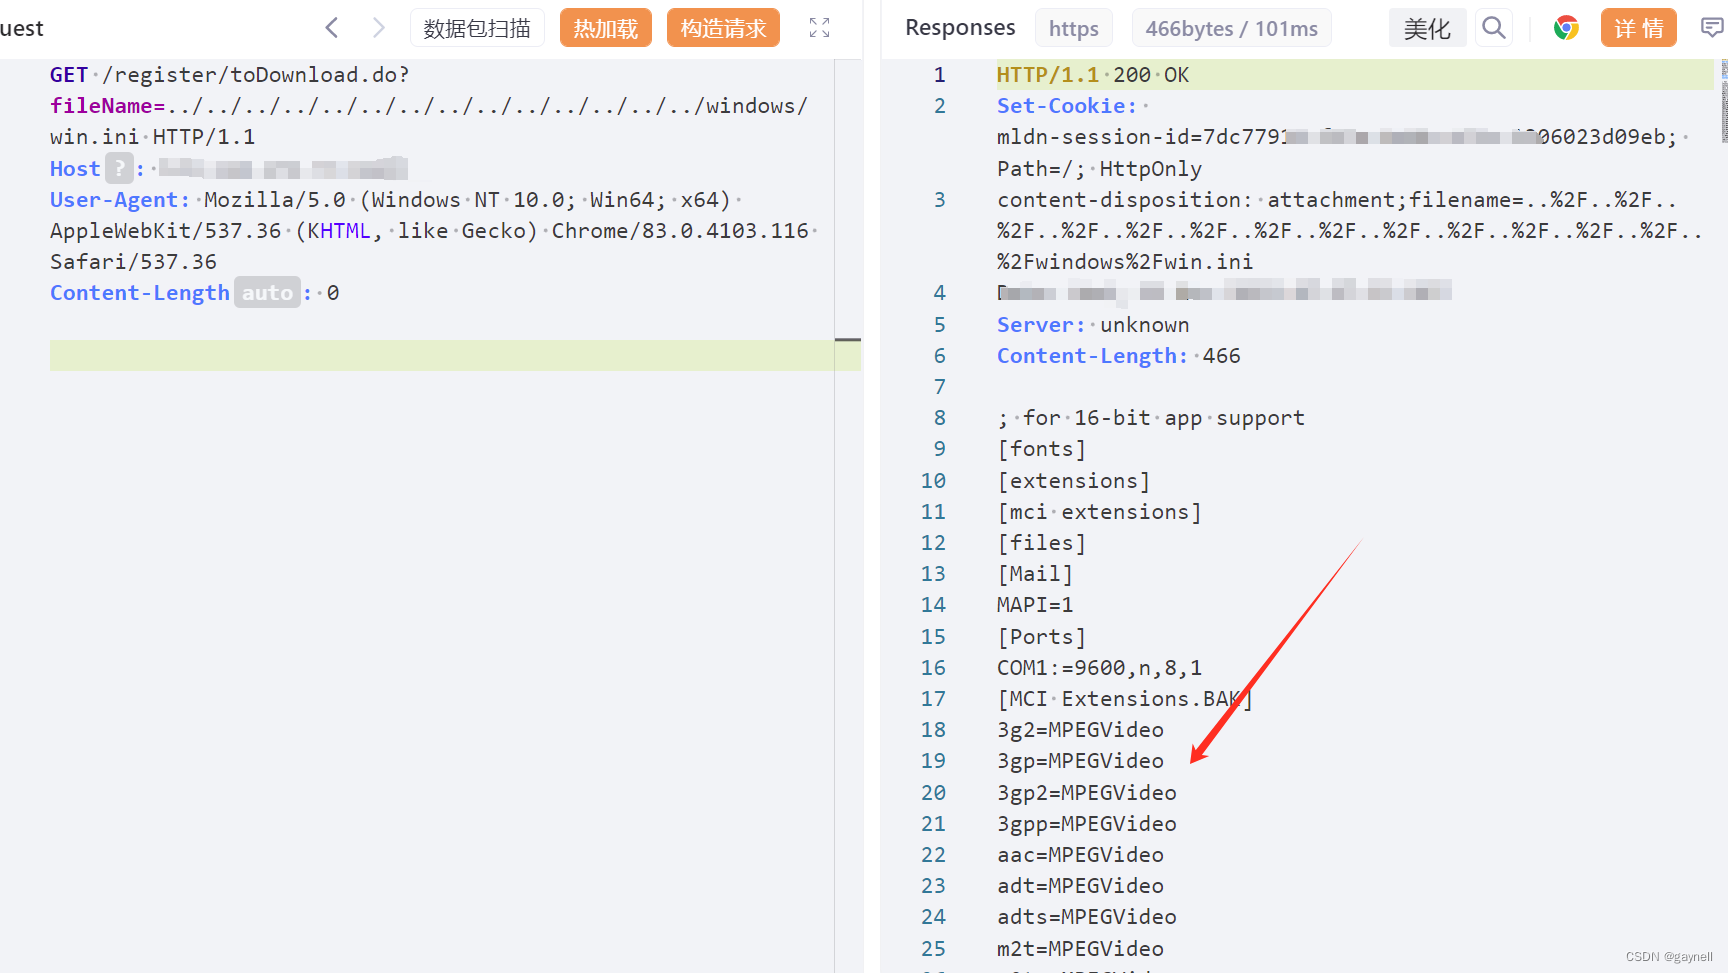Click Content-Length header in request
Viewport: 1728px width, 973px height.
[140, 293]
